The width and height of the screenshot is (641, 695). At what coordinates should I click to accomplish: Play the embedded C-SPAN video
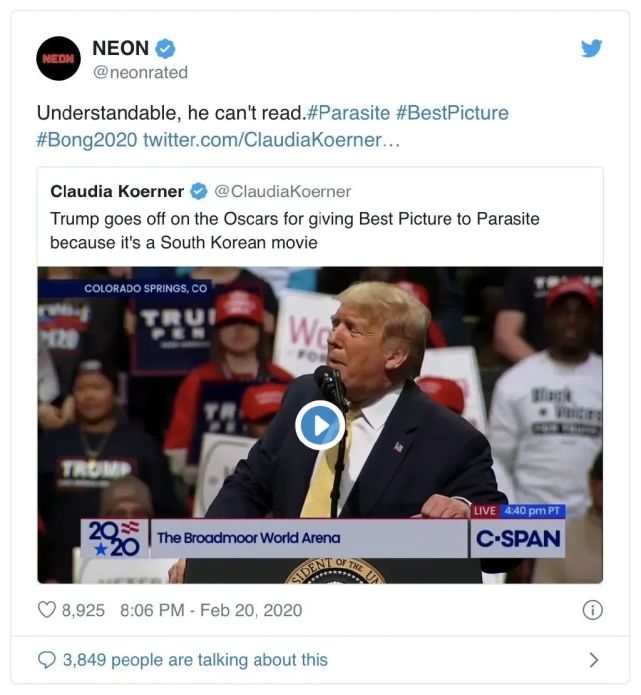click(320, 427)
